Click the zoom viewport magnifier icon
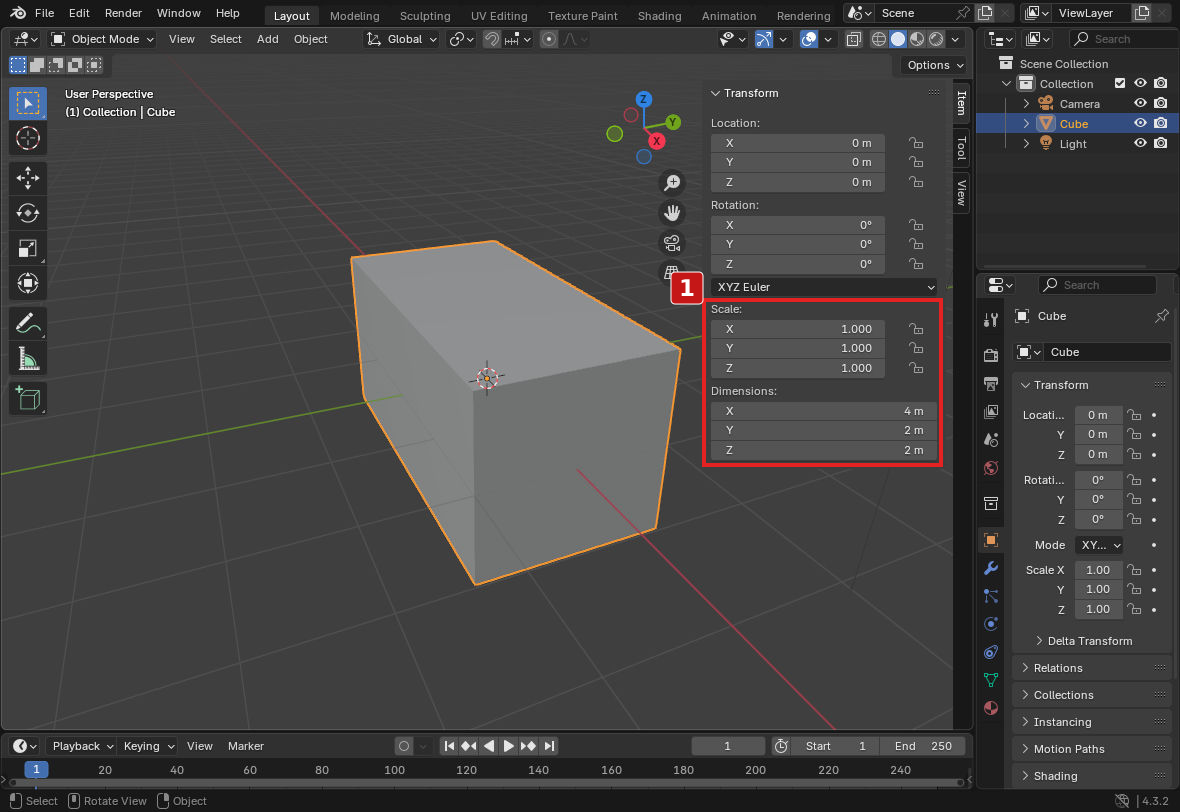 click(x=672, y=182)
